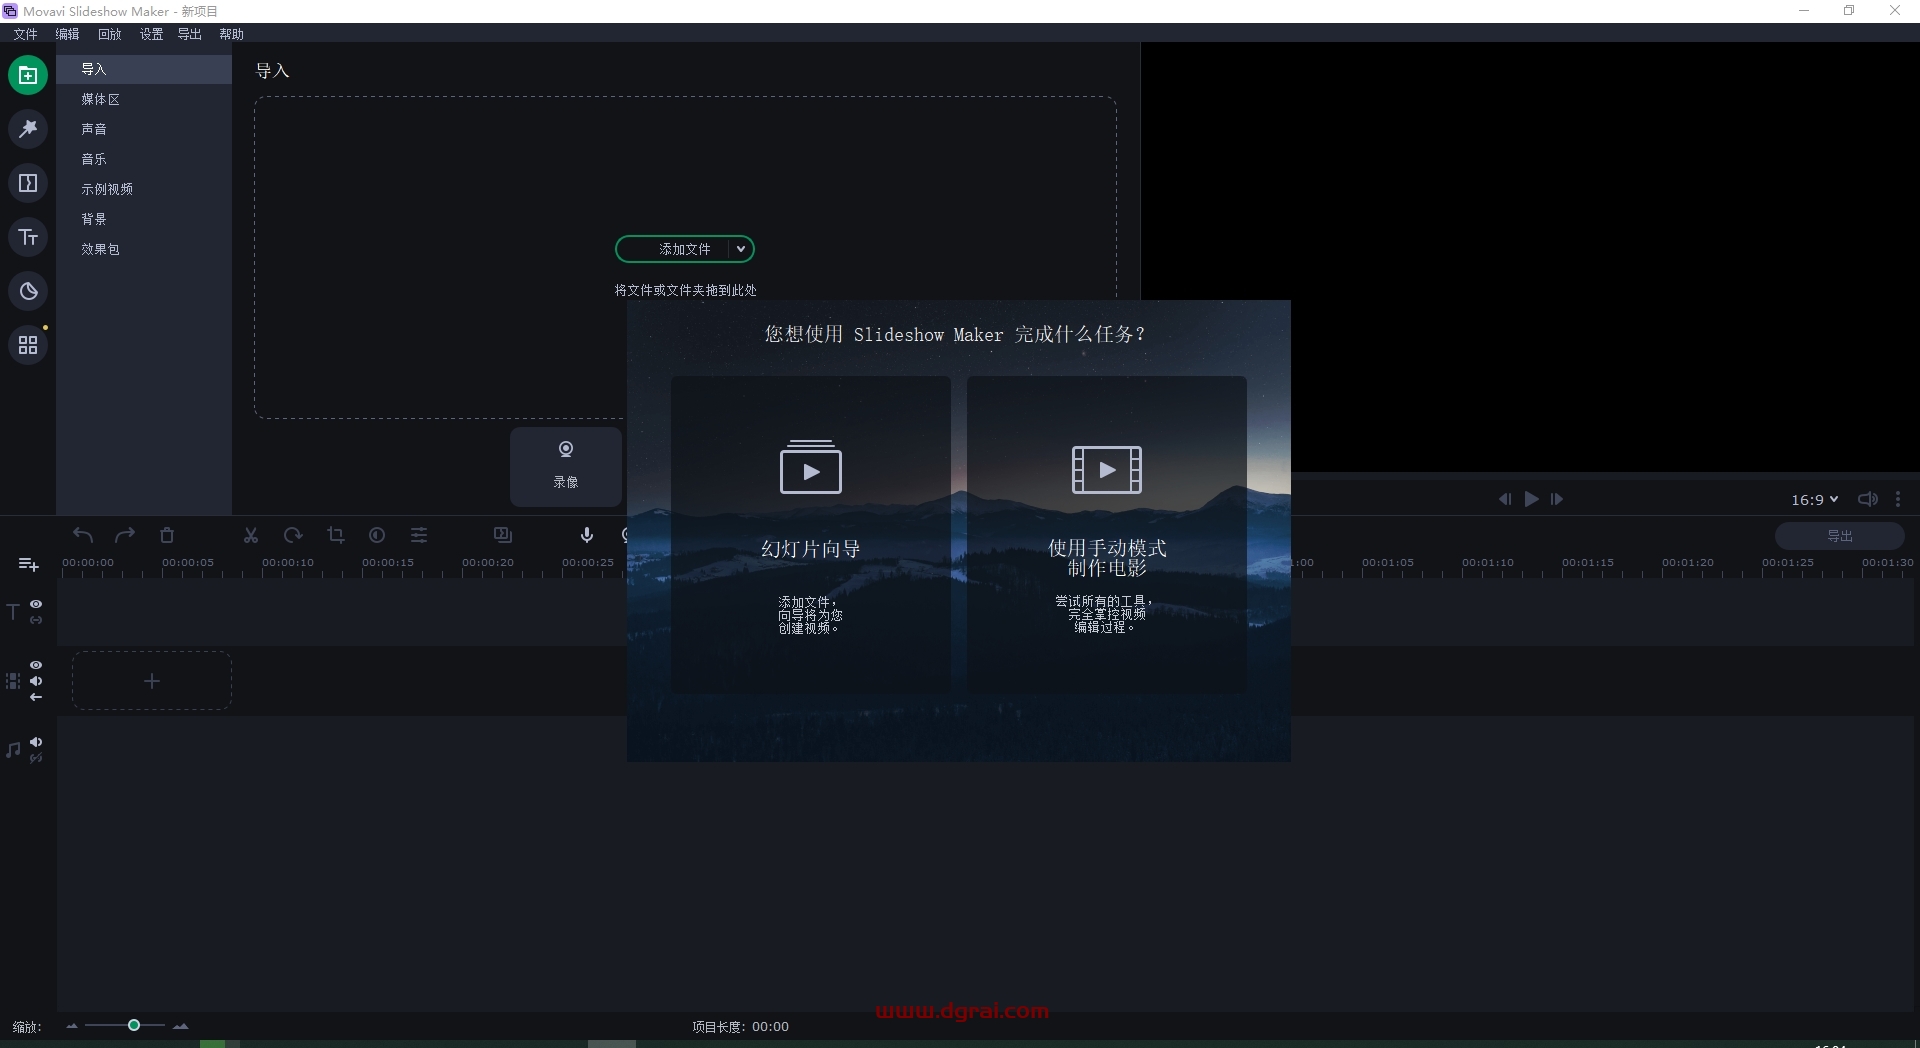The height and width of the screenshot is (1048, 1920).
Task: Toggle video track eye visibility
Action: [36, 665]
